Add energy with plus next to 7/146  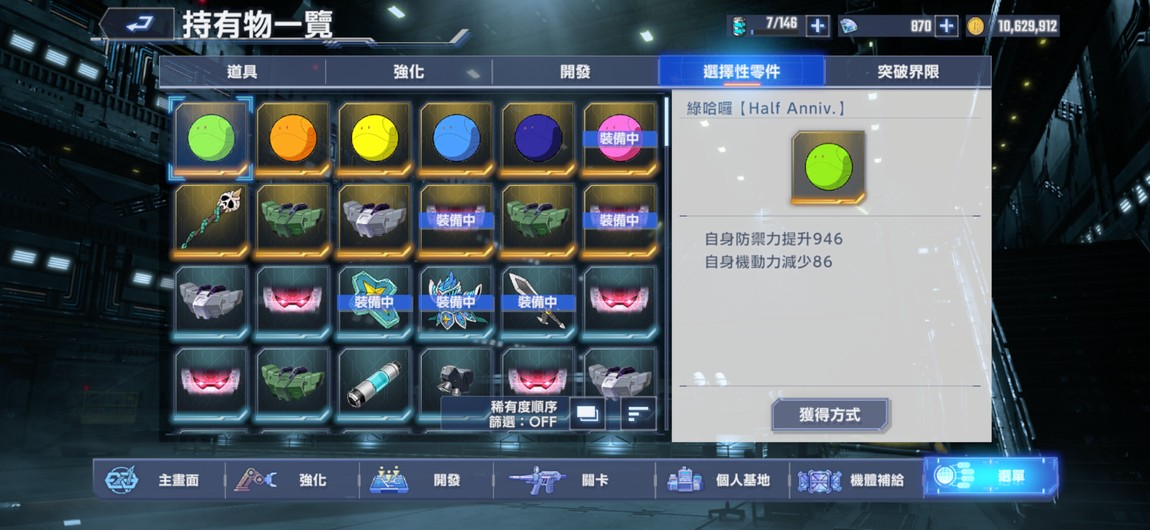coord(817,26)
